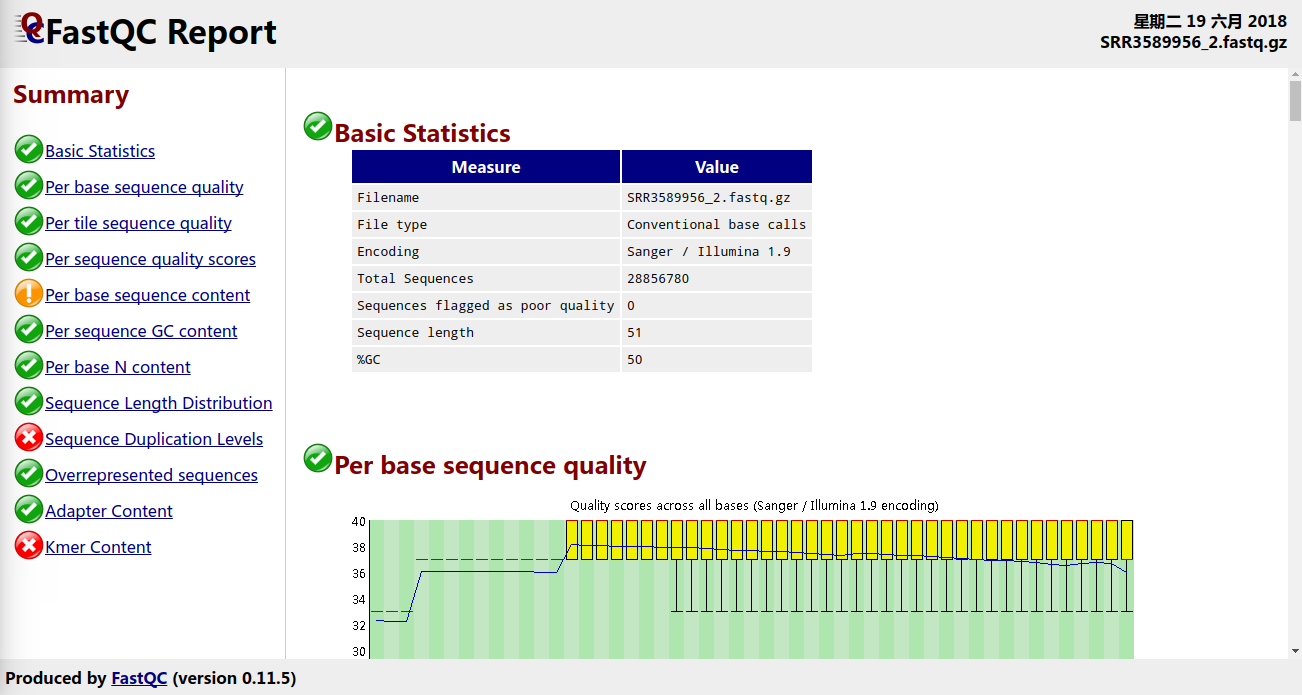
Task: Click pass icon beside Per sequence GC content
Action: [29, 330]
